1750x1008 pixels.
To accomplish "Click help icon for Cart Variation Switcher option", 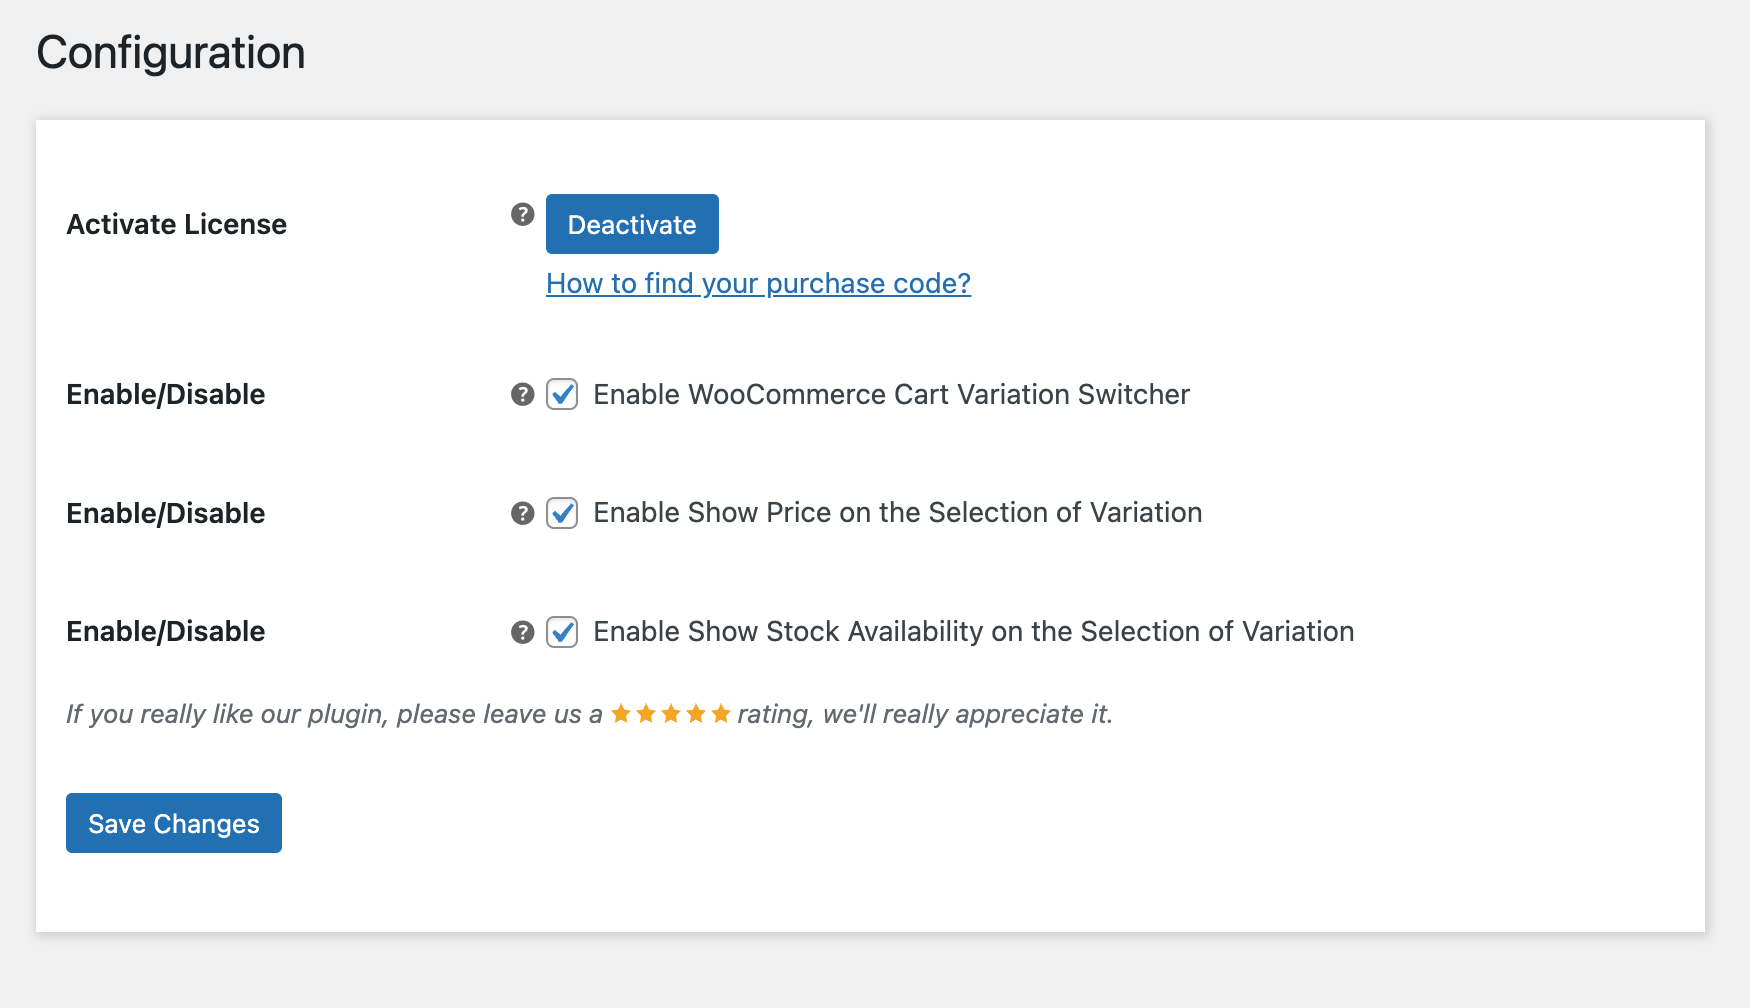I will (x=522, y=395).
